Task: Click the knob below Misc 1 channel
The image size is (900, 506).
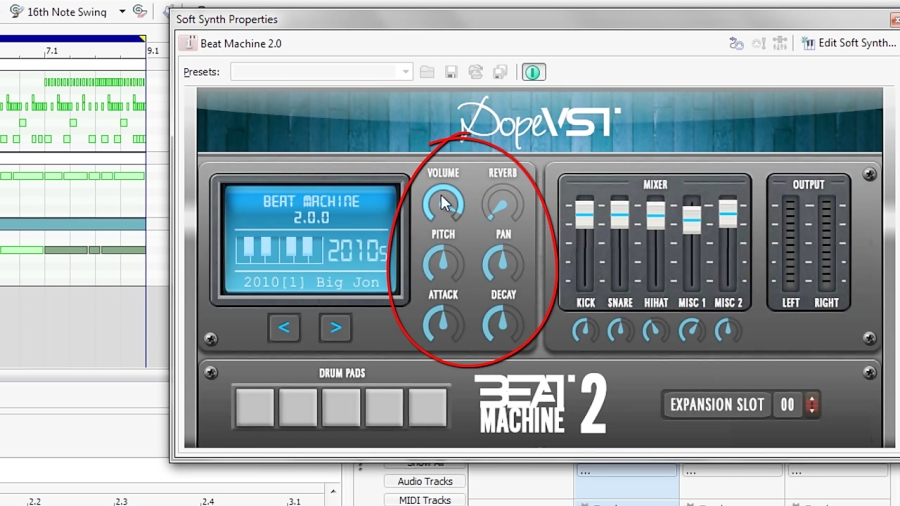Action: click(692, 331)
